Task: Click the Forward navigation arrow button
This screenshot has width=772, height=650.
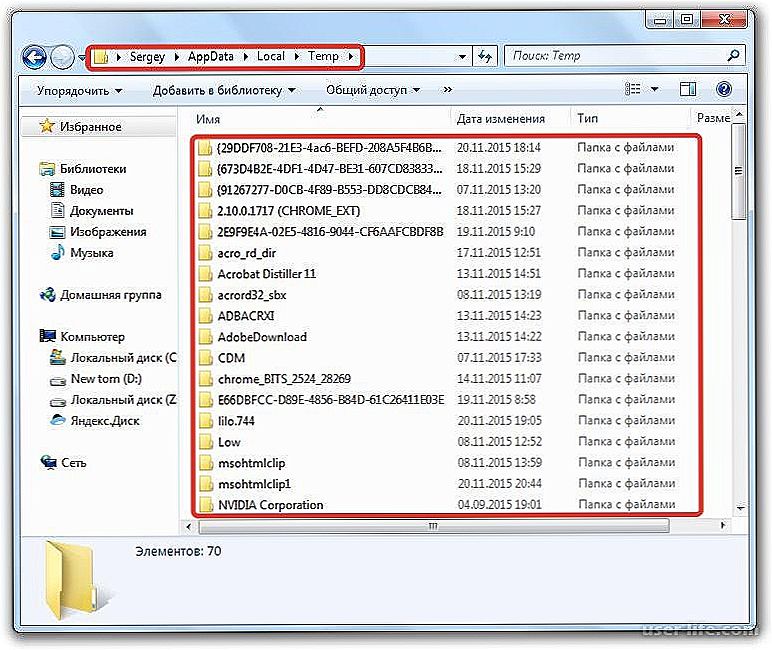Action: click(63, 58)
